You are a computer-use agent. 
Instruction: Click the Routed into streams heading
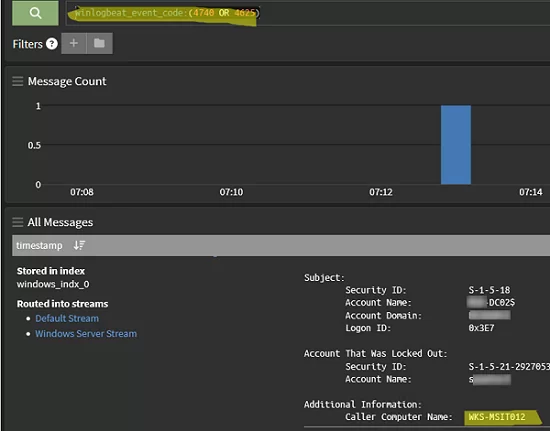(62, 304)
